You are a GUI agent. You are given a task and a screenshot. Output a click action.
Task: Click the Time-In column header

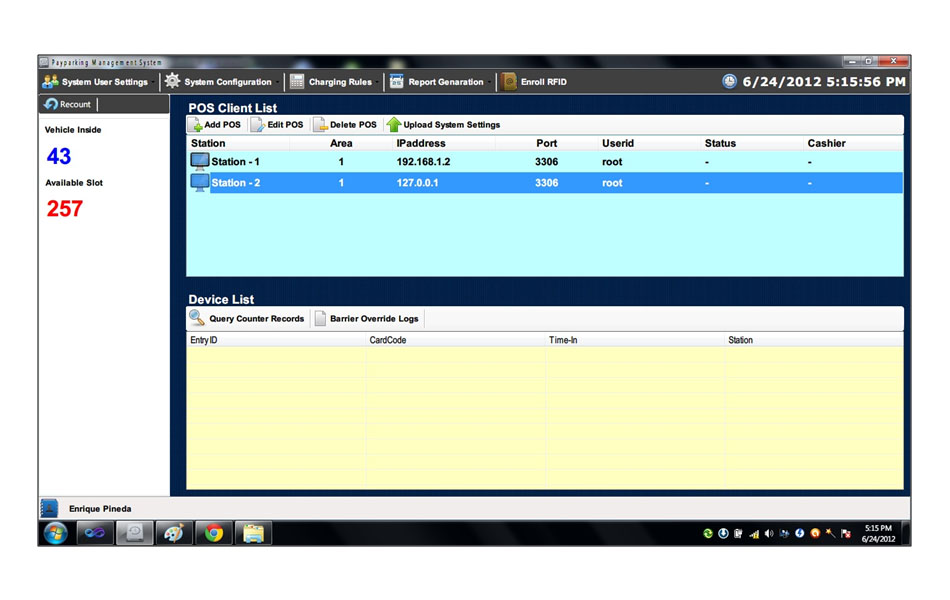(563, 341)
